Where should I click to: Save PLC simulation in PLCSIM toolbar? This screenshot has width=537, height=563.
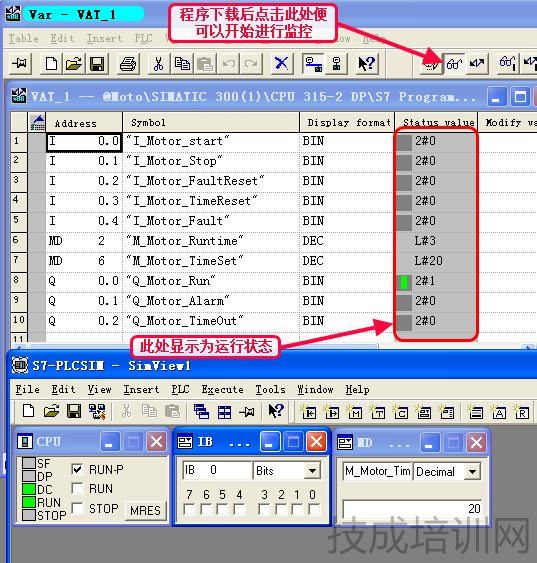(x=74, y=412)
